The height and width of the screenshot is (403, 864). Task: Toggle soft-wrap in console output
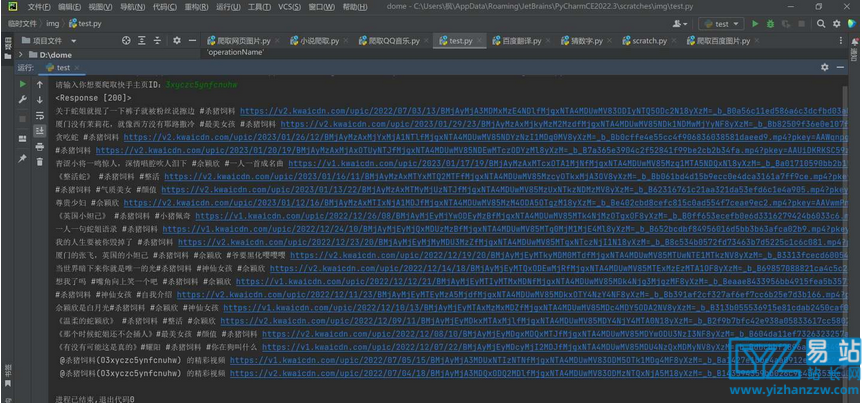pyautogui.click(x=40, y=115)
